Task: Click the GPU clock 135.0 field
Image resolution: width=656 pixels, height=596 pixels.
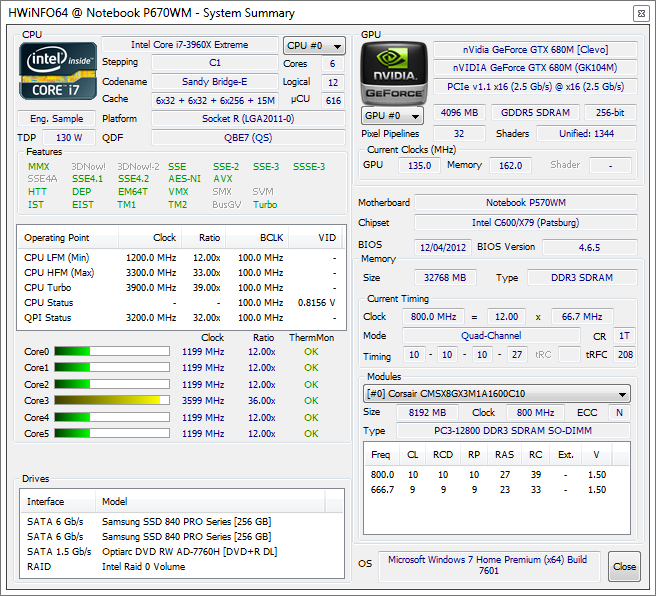Action: click(x=419, y=166)
